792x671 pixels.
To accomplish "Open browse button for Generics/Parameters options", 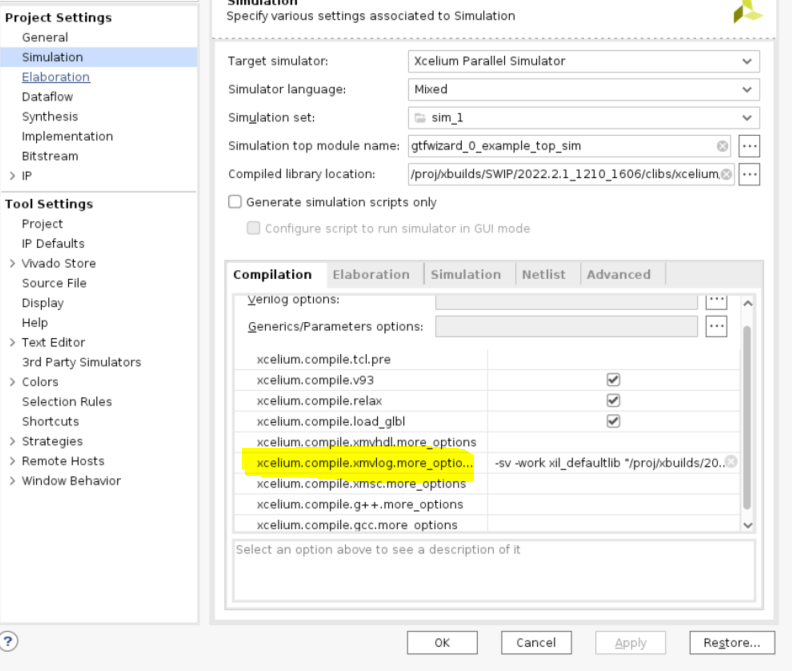I will (716, 326).
